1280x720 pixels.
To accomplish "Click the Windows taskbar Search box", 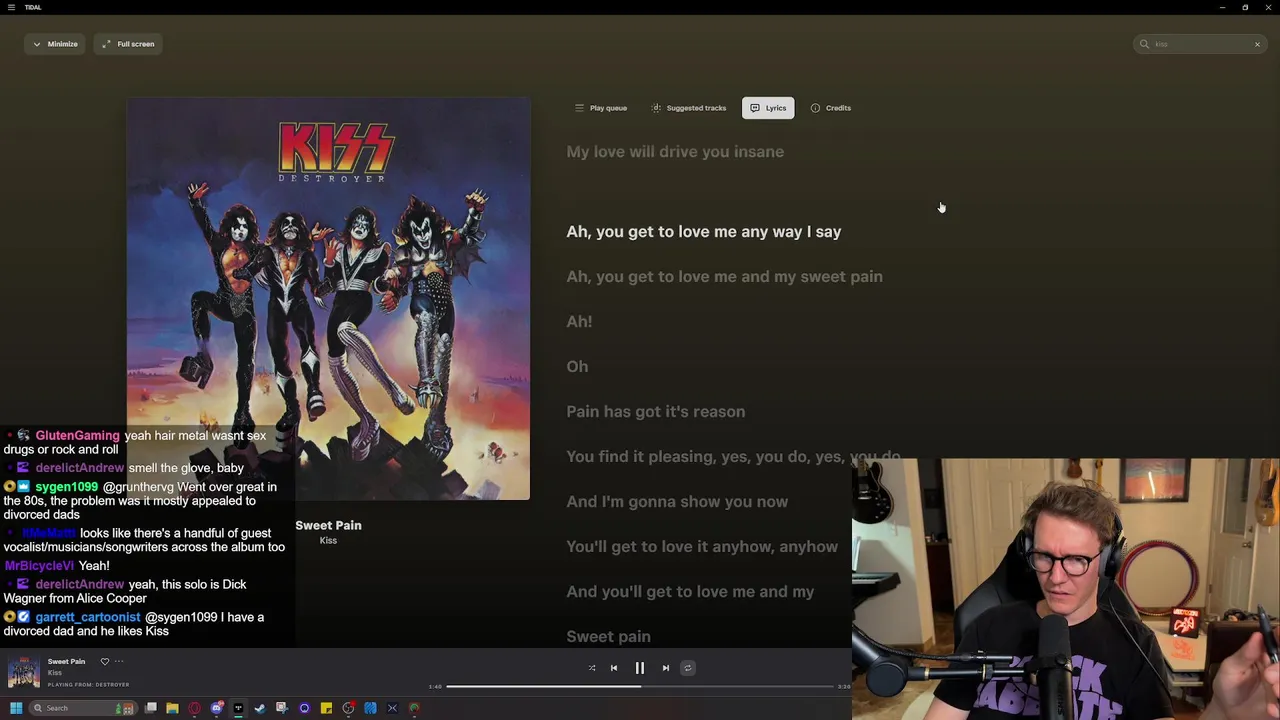I will [x=82, y=708].
